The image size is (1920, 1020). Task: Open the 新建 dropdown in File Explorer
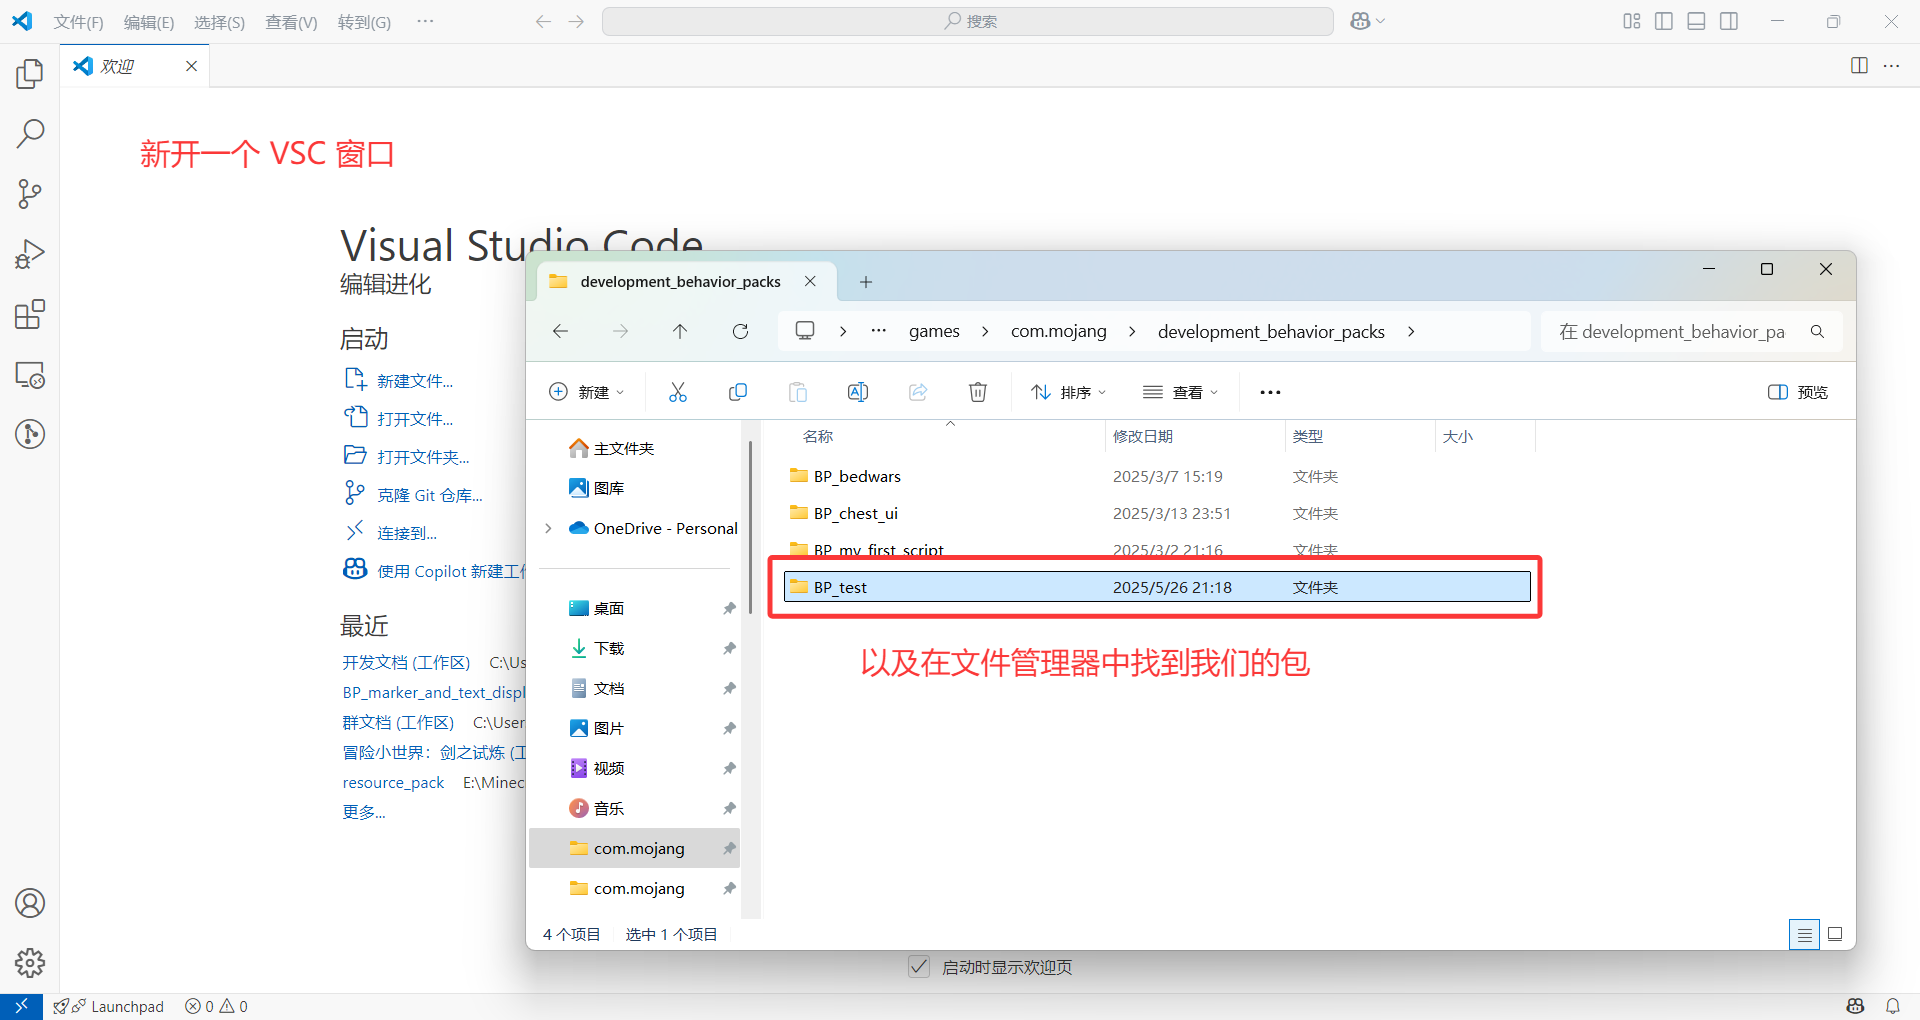point(587,392)
